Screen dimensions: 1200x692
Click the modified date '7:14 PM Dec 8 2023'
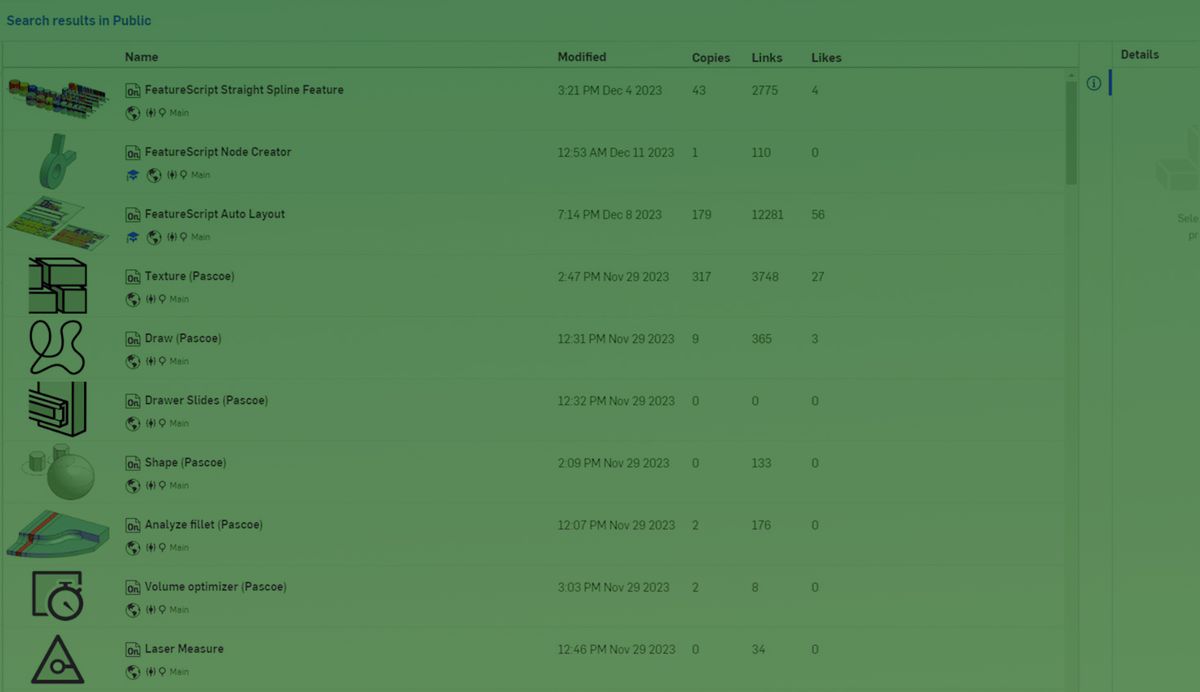610,214
